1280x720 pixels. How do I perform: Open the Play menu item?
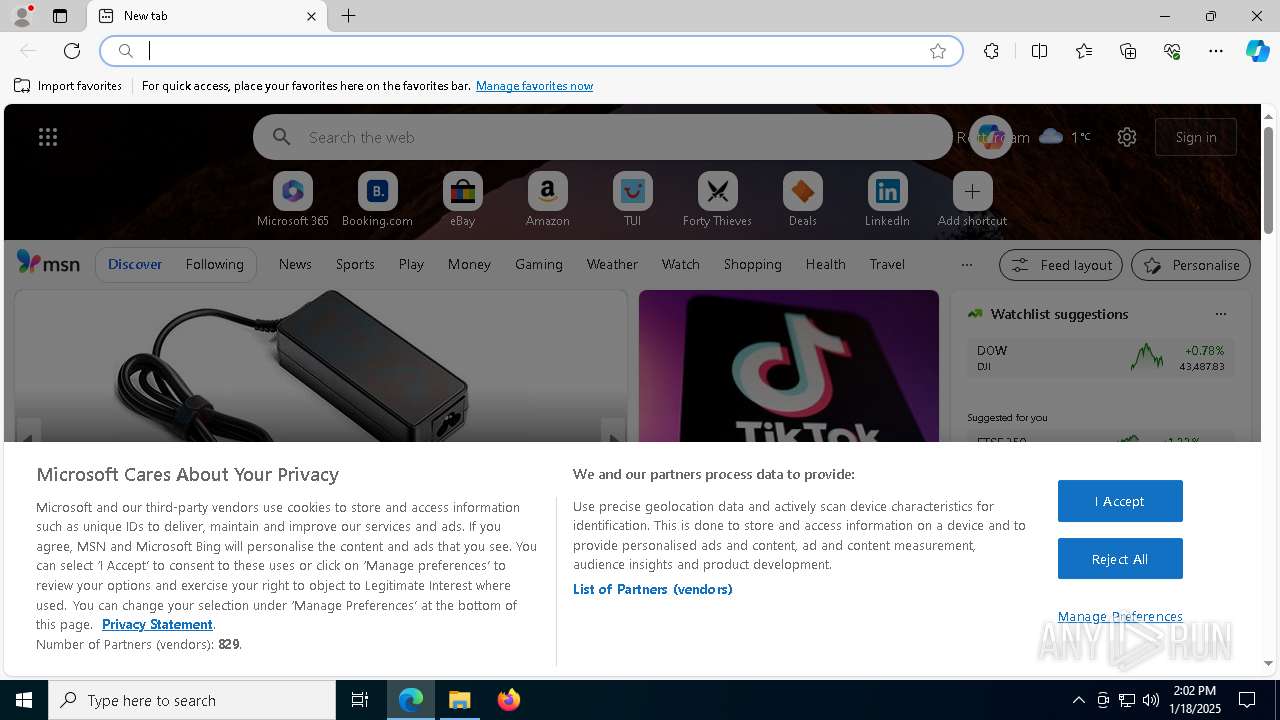(x=411, y=264)
